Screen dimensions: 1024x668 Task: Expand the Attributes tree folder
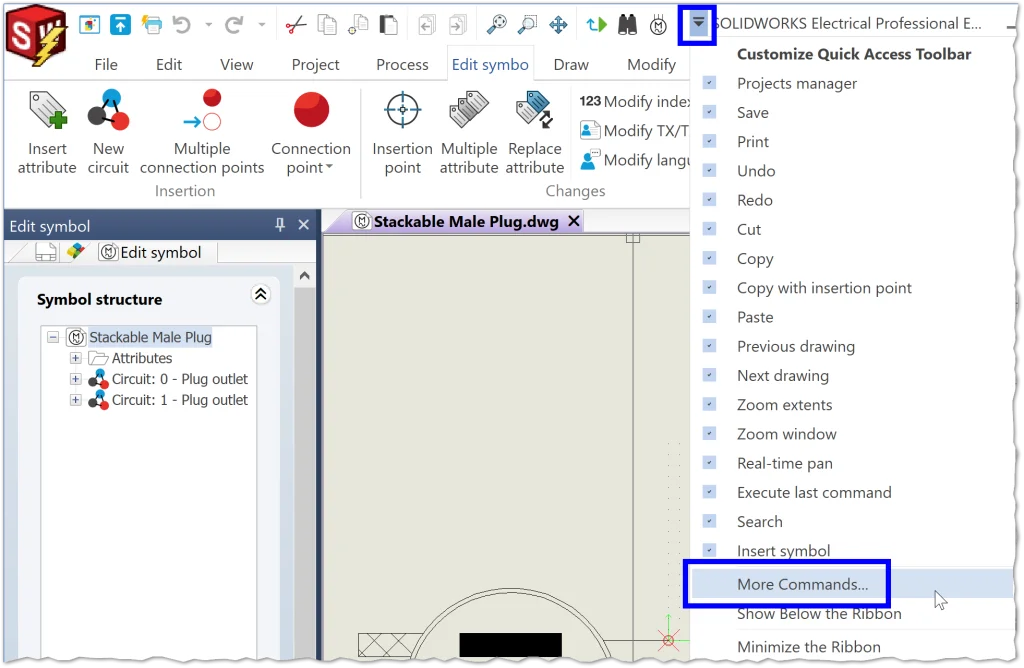tap(75, 358)
